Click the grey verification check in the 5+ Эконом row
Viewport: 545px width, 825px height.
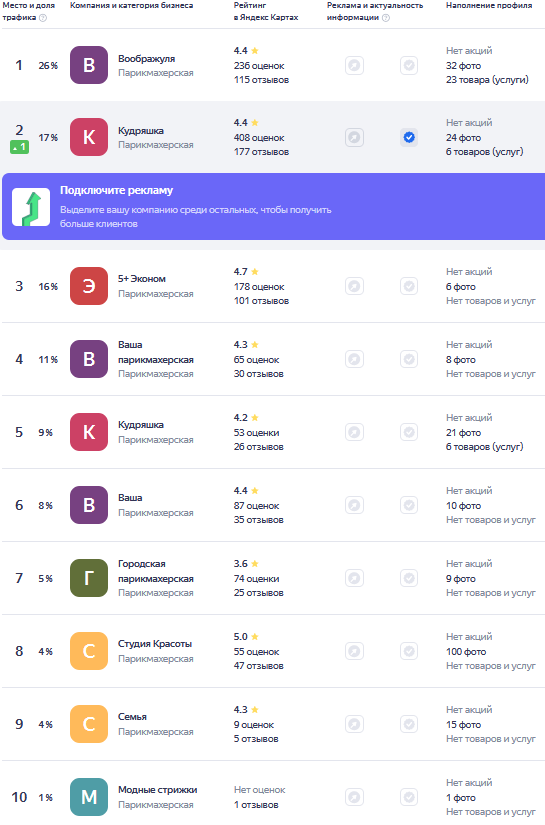(409, 287)
